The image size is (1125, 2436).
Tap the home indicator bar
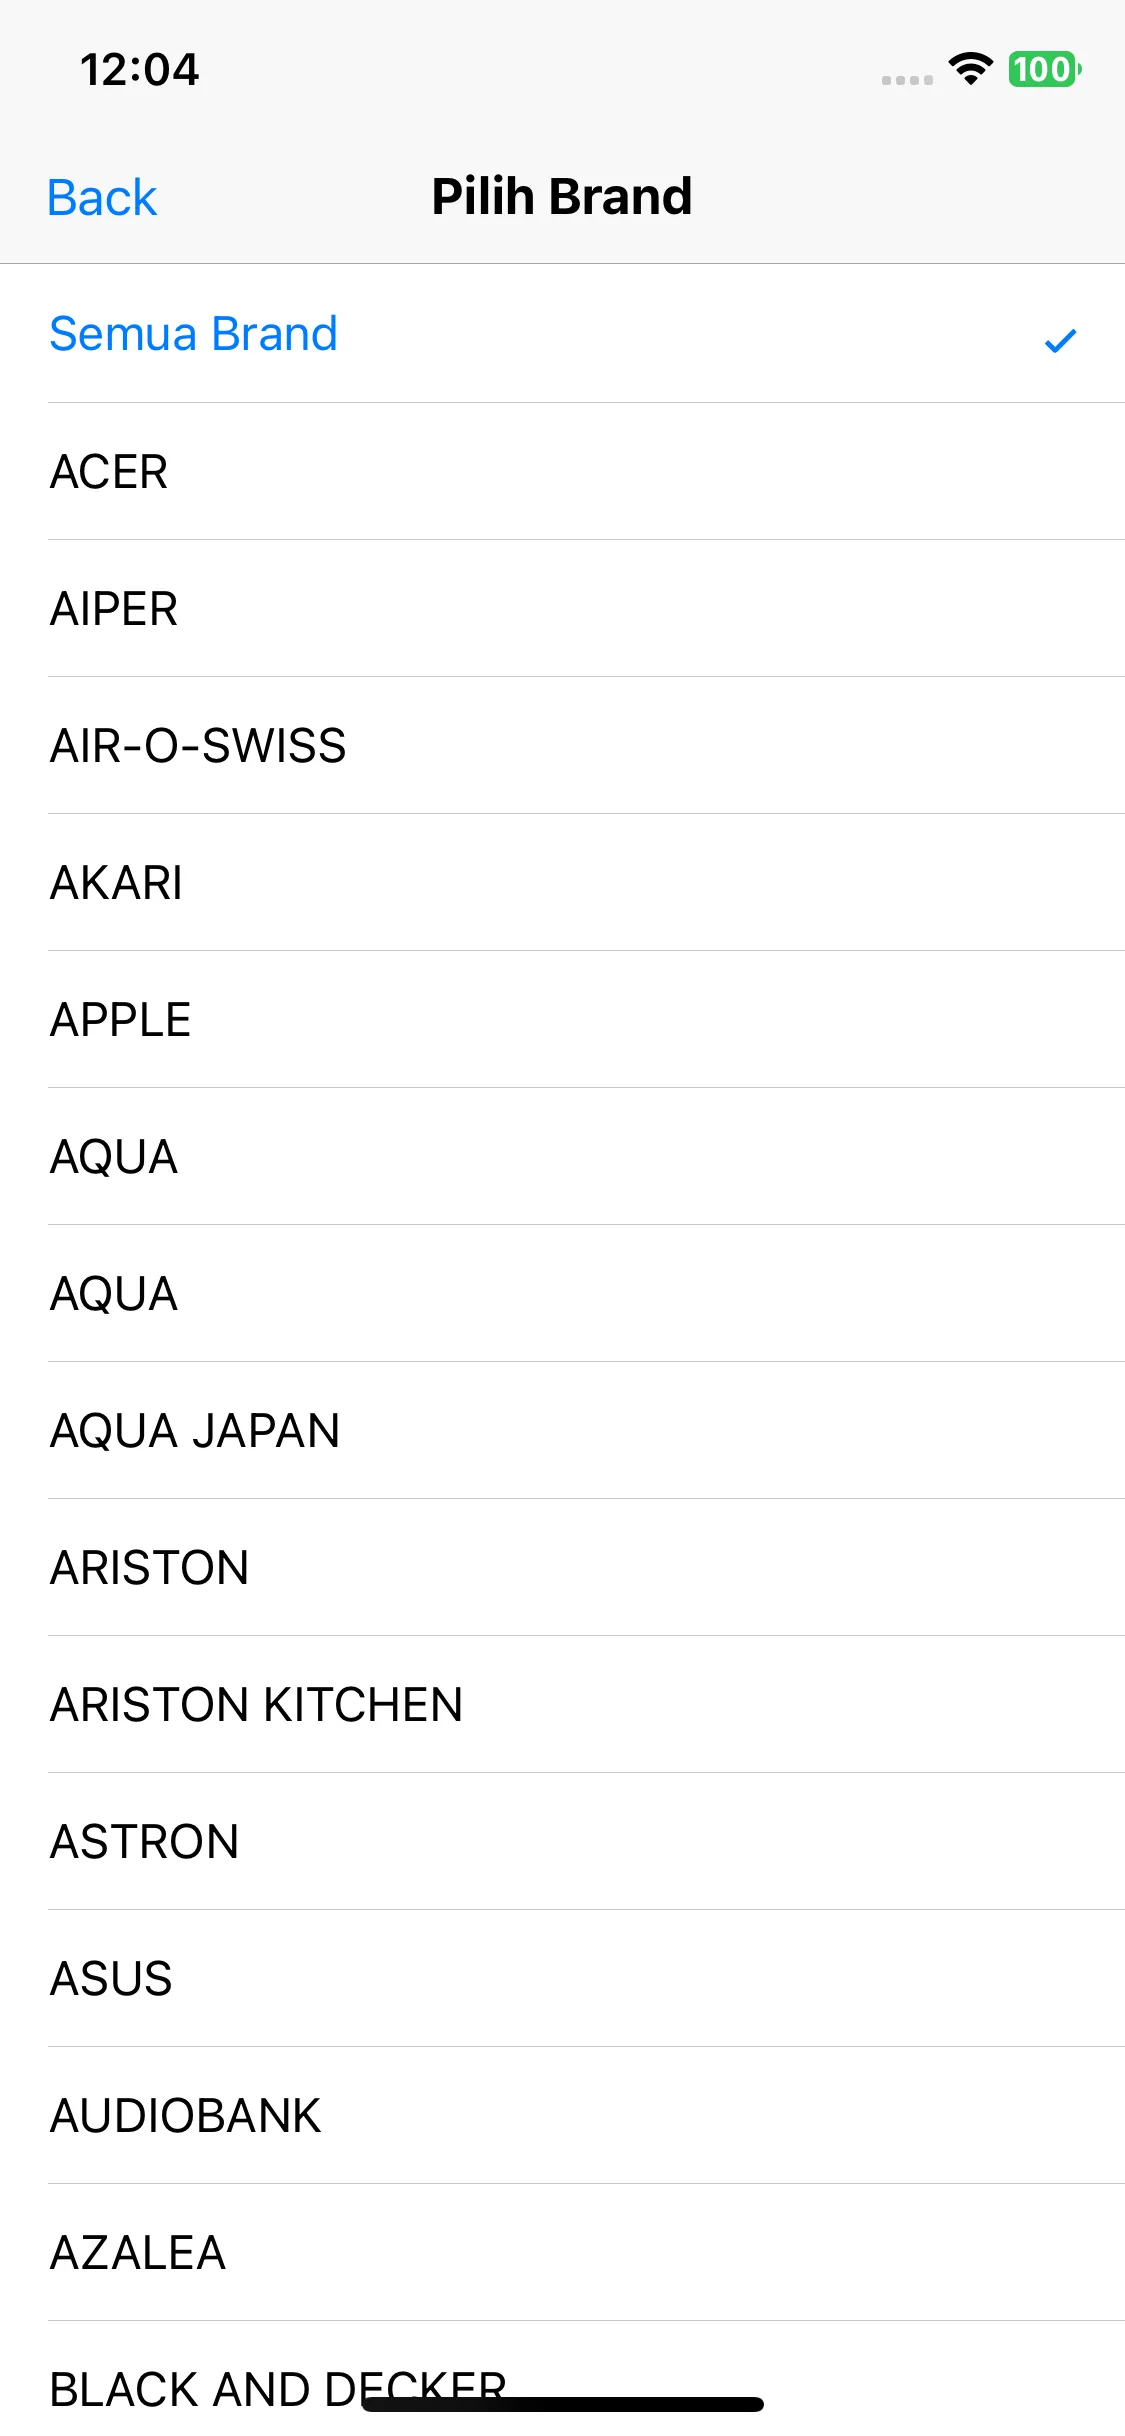563,2404
